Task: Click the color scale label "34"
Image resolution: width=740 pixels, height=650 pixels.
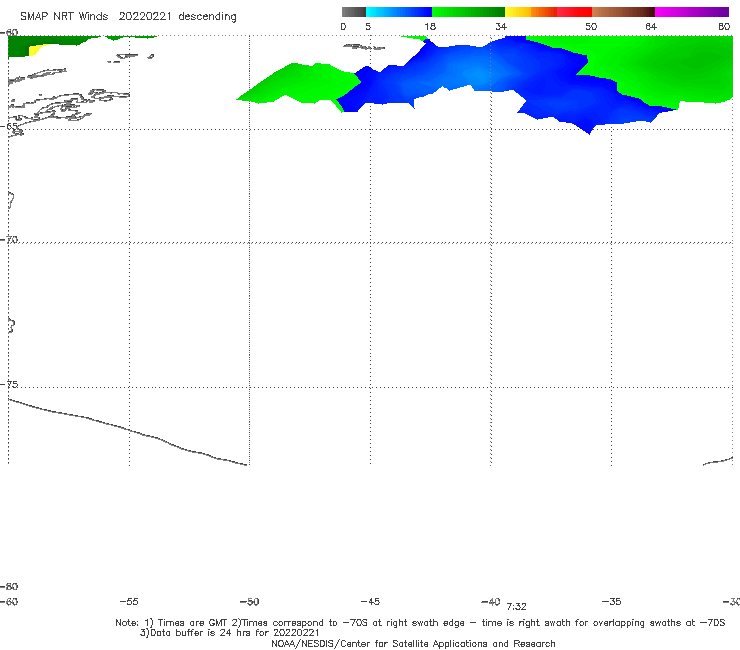Action: [x=501, y=27]
